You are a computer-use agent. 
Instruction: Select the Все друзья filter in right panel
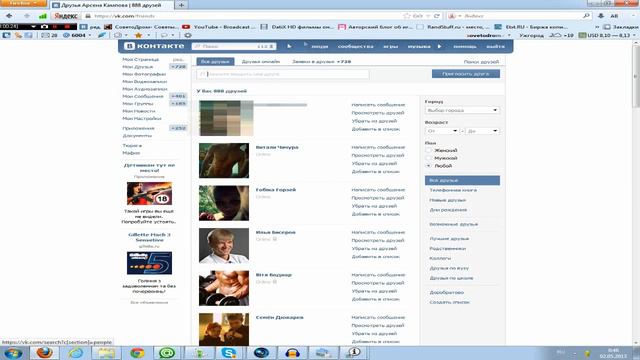[462, 180]
